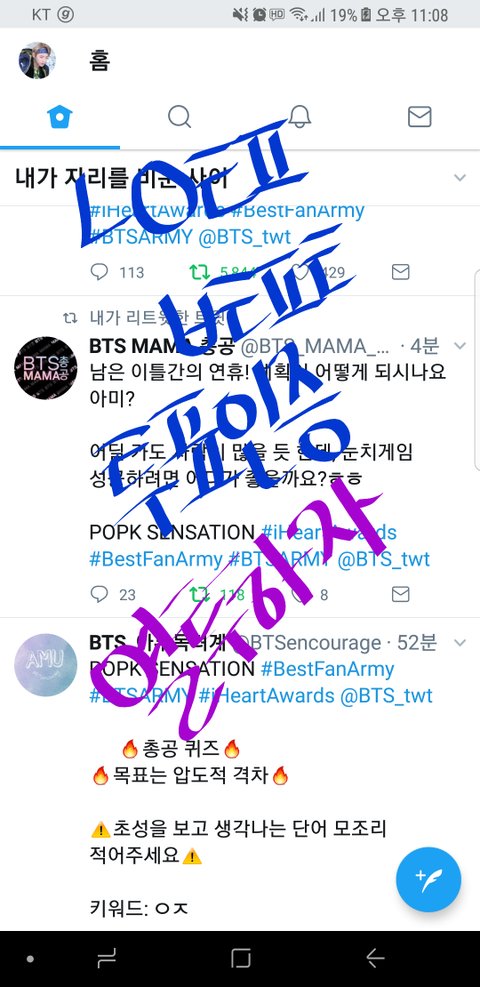Open BTS MAMA account avatar
The width and height of the screenshot is (480, 987).
coord(45,368)
